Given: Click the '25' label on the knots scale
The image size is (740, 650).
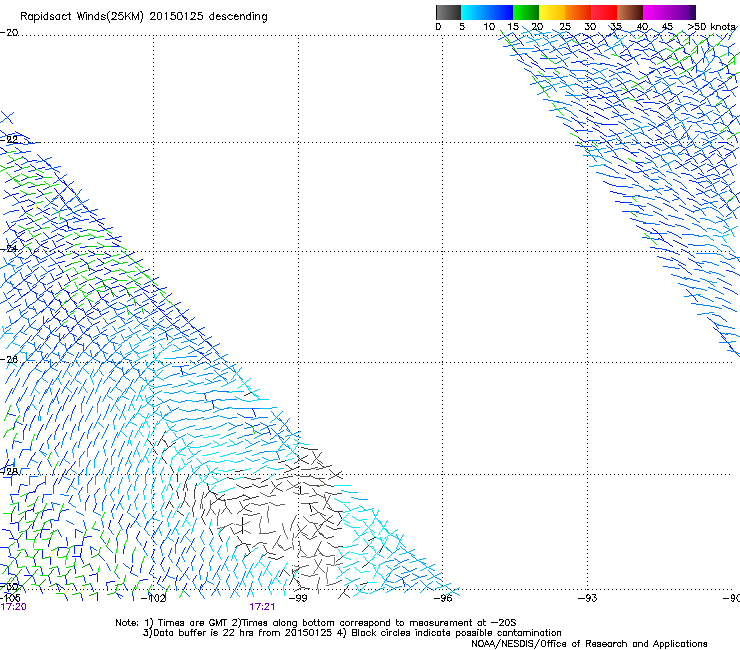Looking at the screenshot, I should 565,27.
